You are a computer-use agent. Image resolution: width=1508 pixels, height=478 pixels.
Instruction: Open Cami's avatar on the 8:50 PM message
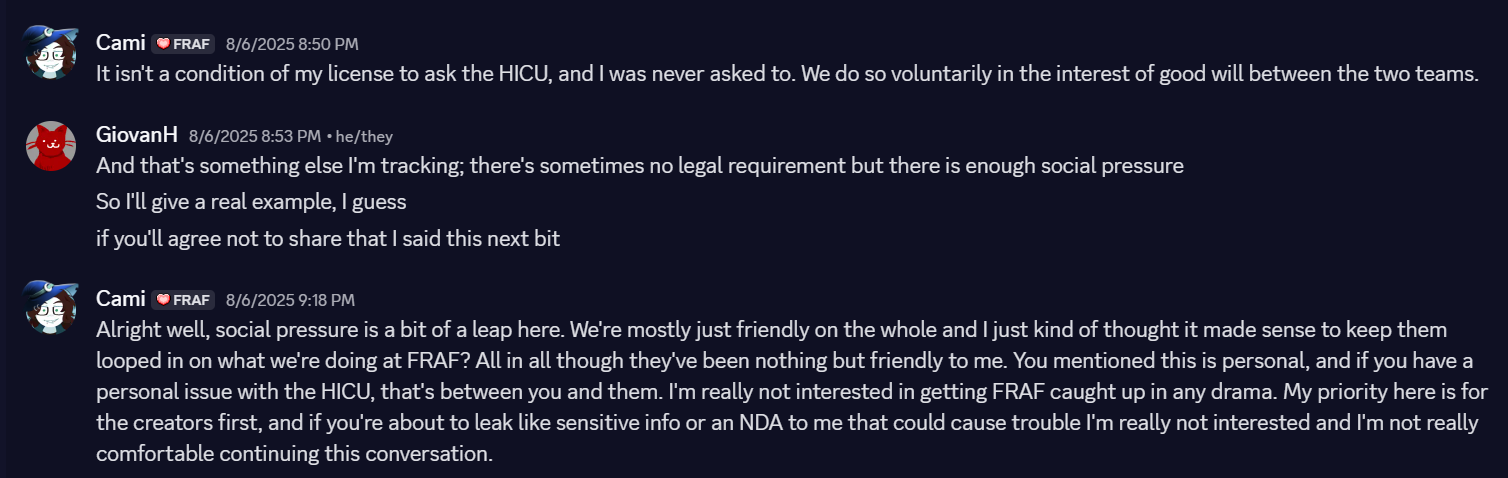click(x=51, y=54)
